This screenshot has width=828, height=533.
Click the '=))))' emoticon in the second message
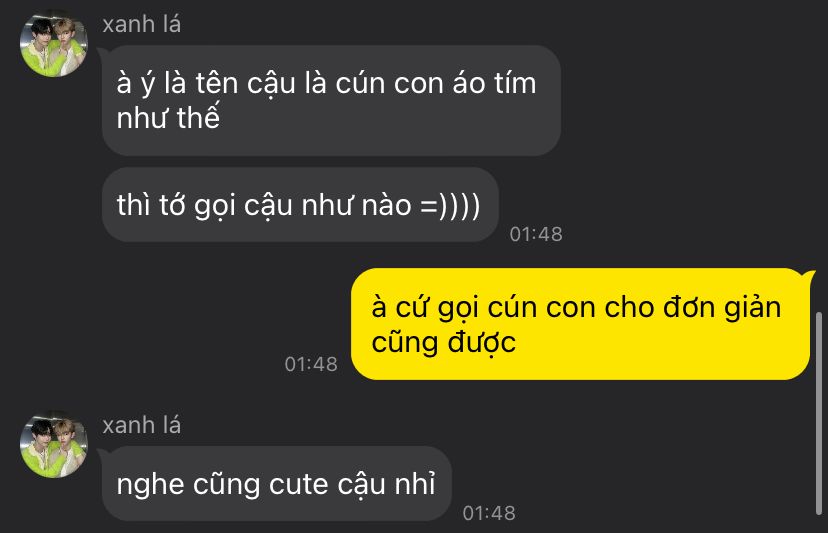[x=450, y=205]
